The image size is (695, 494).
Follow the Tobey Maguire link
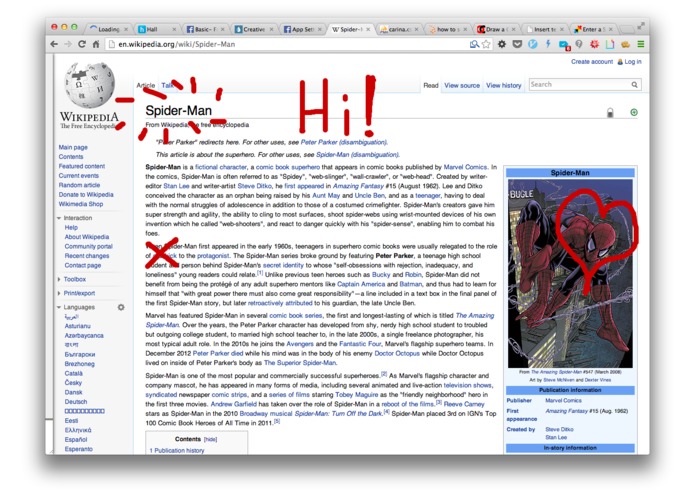[356, 394]
